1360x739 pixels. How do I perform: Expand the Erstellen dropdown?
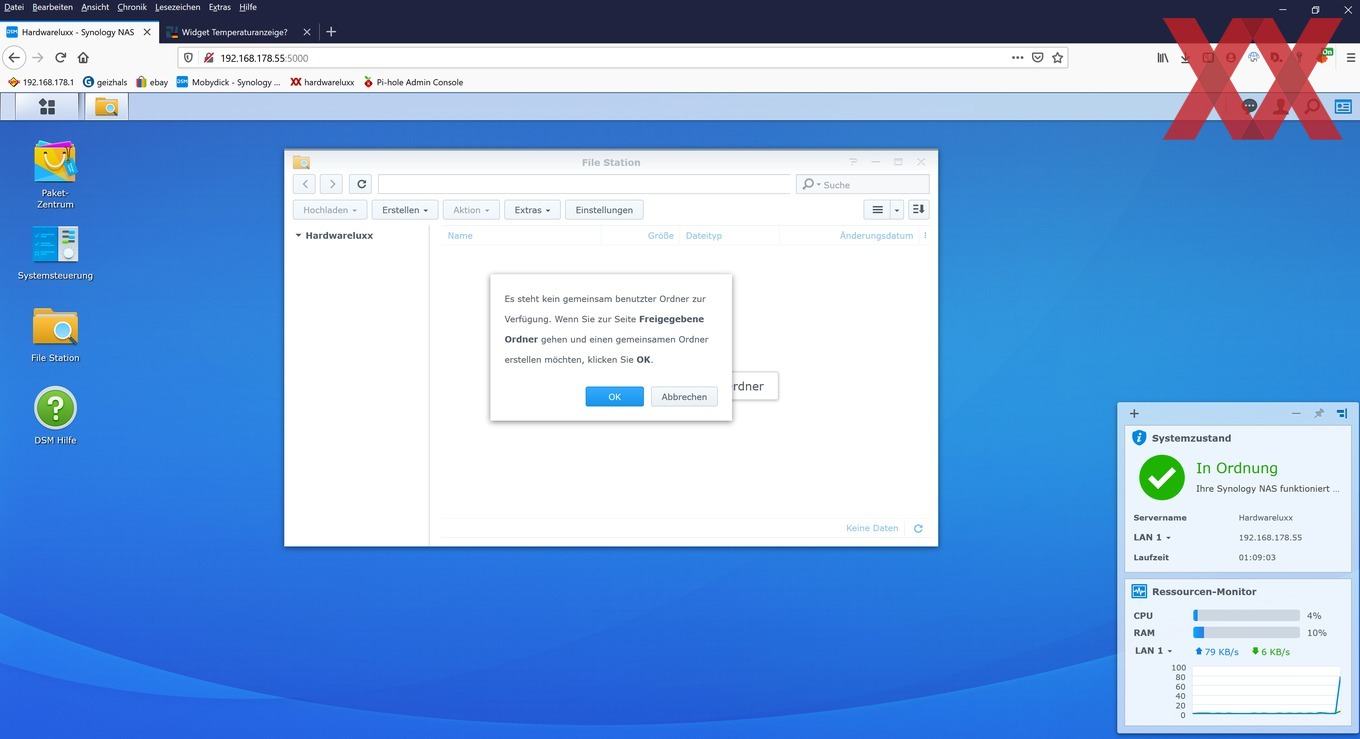point(405,210)
